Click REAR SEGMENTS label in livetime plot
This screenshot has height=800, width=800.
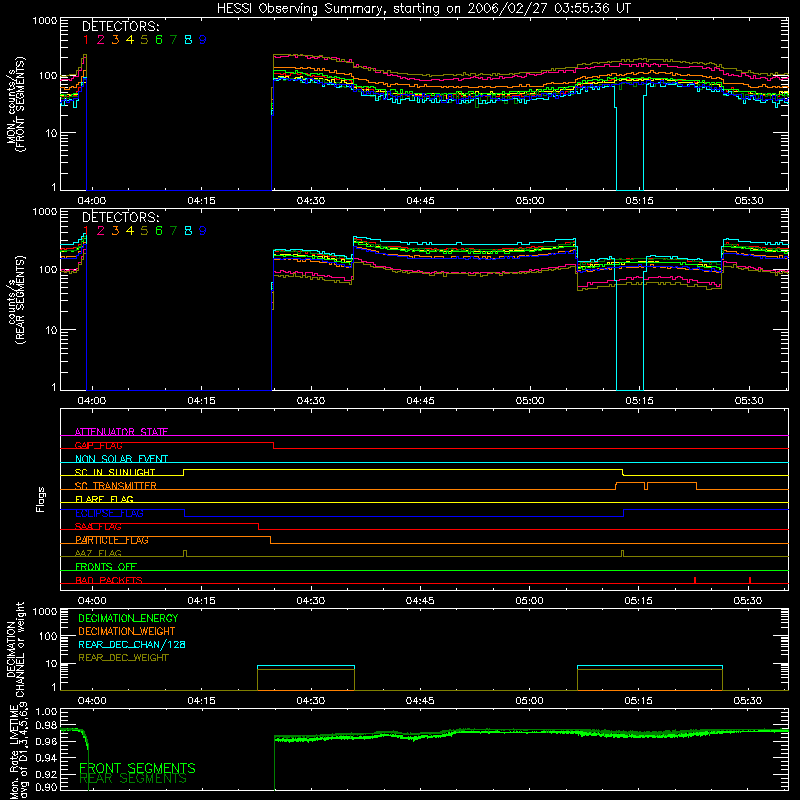133,779
